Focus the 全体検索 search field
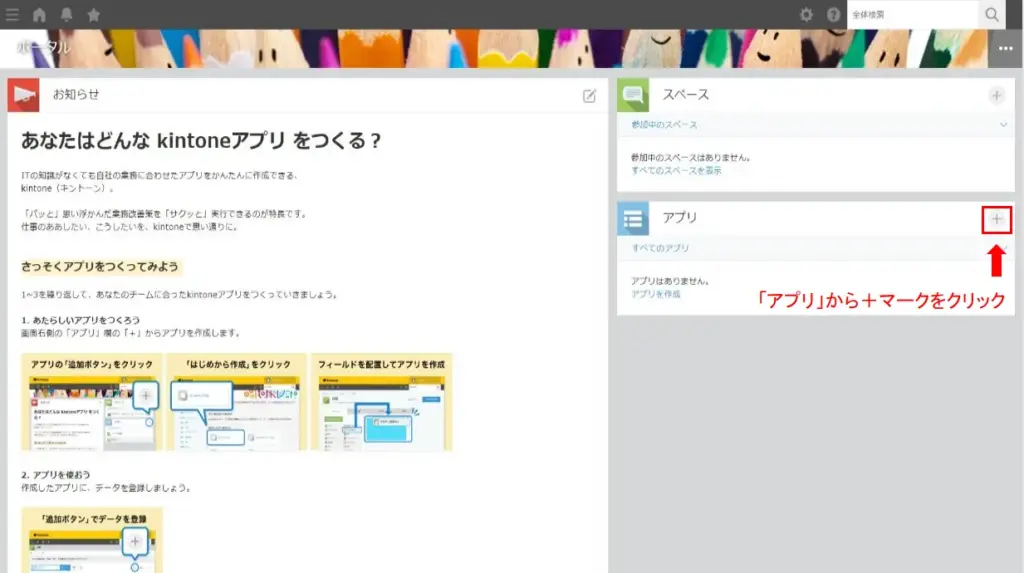Image resolution: width=1024 pixels, height=573 pixels. tap(913, 14)
